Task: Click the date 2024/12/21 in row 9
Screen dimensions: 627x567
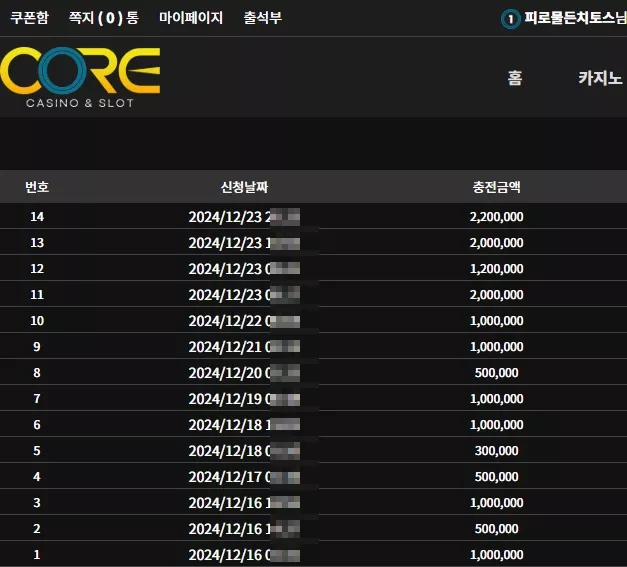Action: [225, 347]
